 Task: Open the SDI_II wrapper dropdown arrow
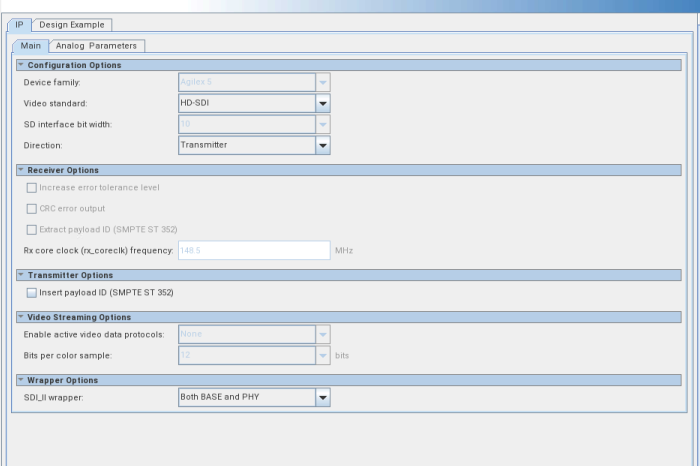pyautogui.click(x=323, y=397)
